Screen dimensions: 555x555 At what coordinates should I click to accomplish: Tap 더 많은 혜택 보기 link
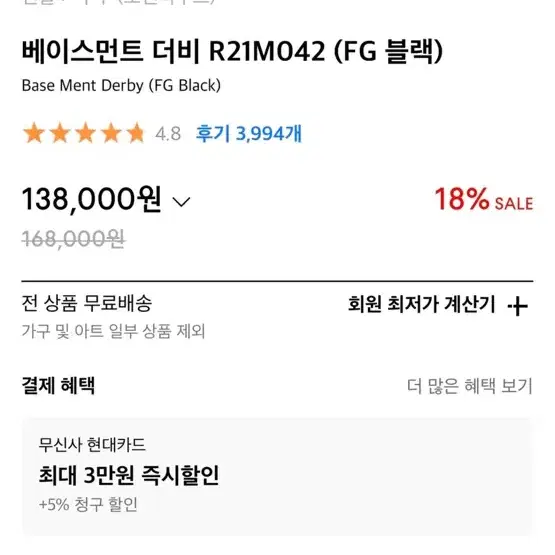pyautogui.click(x=469, y=386)
